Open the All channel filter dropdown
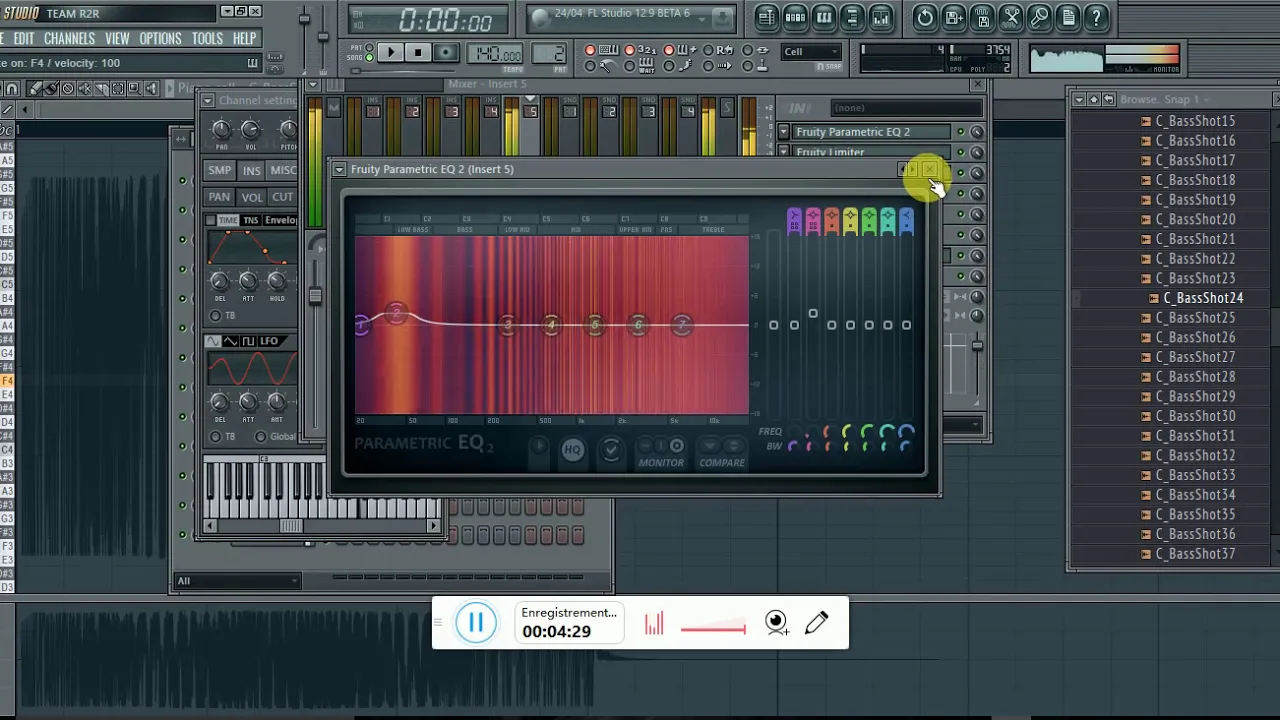The width and height of the screenshot is (1280, 720). pos(238,581)
